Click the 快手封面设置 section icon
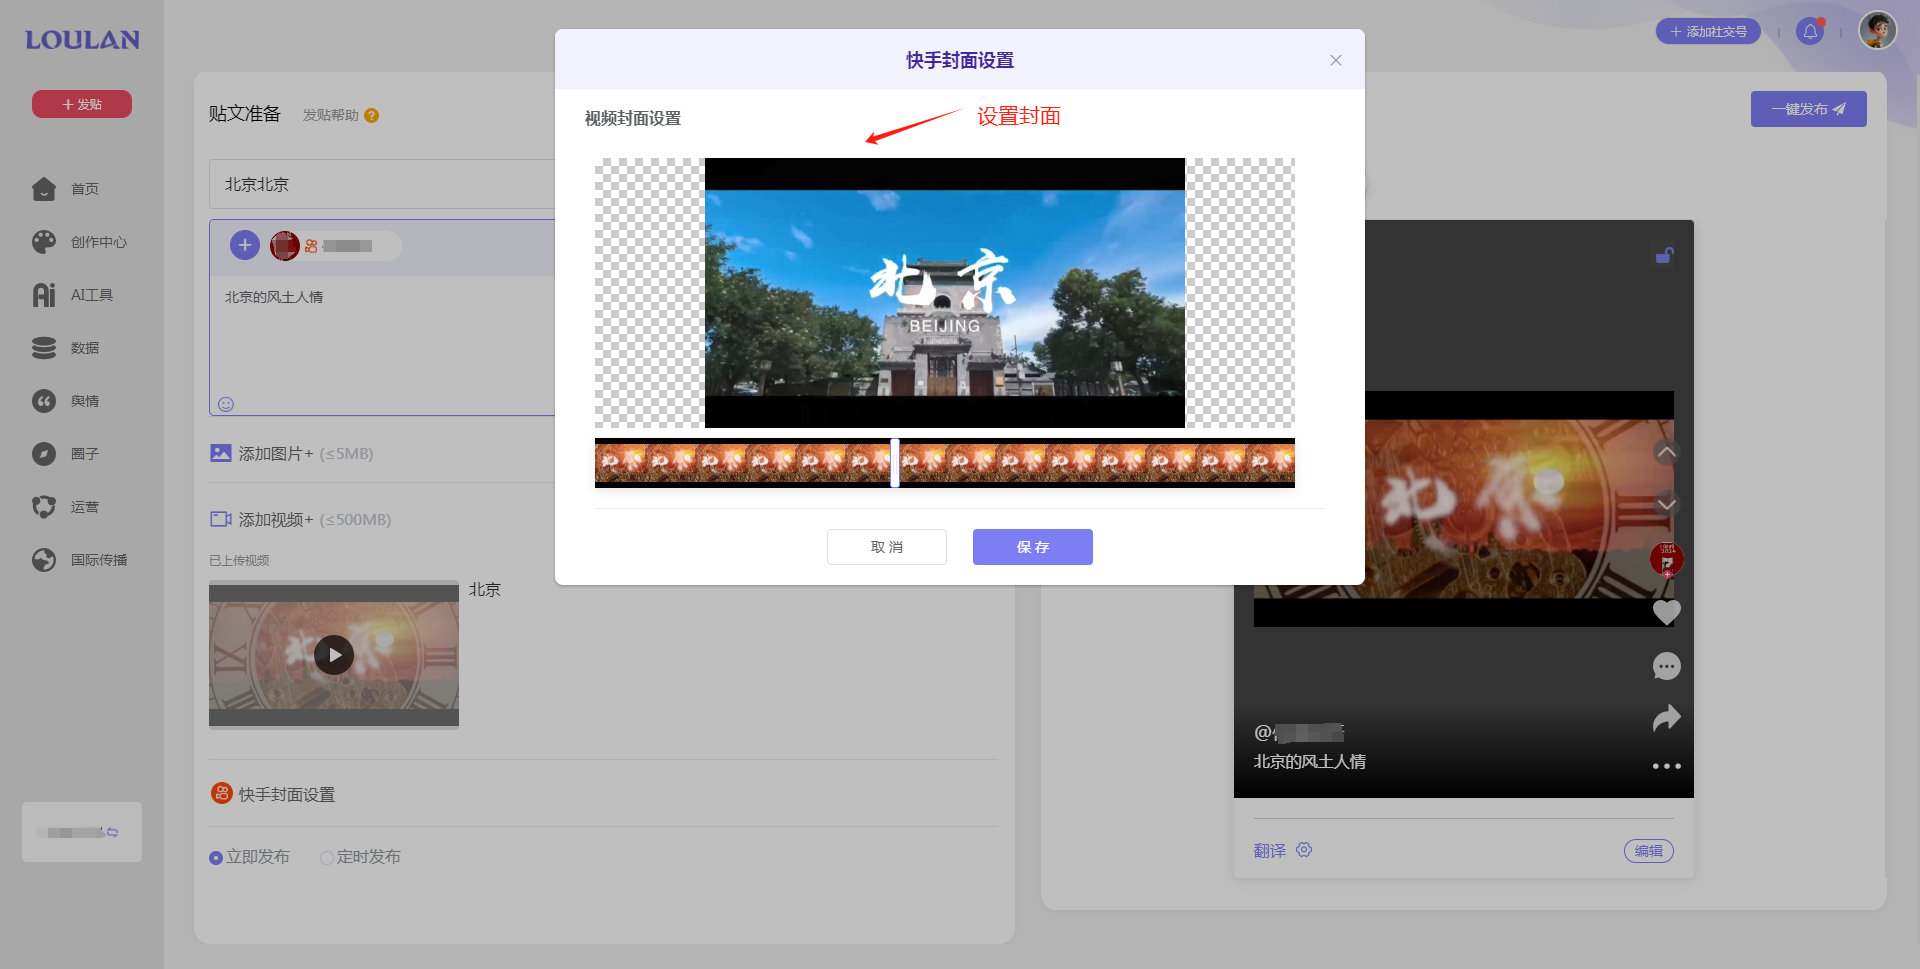Screen dimensions: 1920x969 (x=222, y=793)
